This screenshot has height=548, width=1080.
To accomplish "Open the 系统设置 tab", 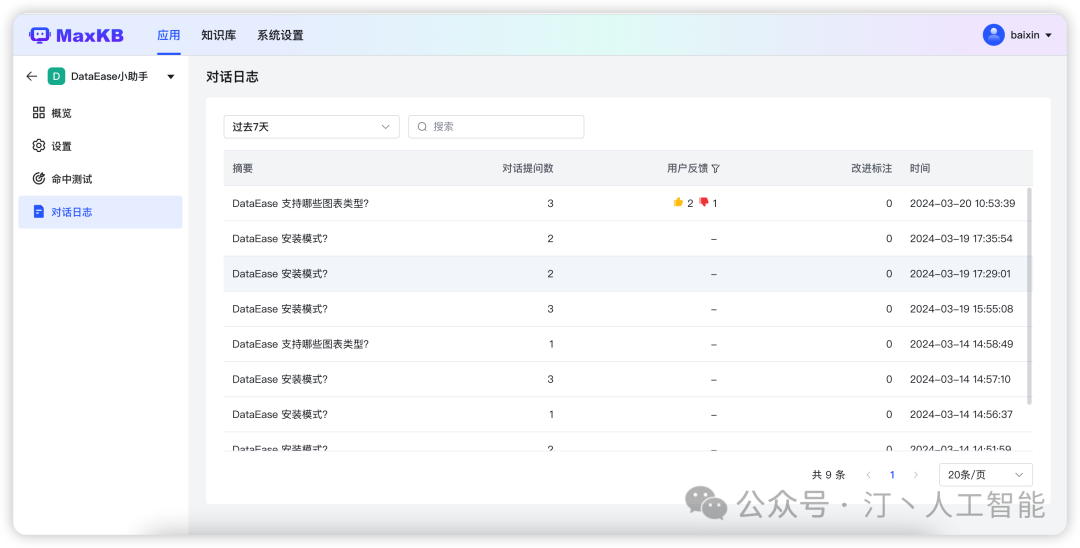I will pyautogui.click(x=280, y=35).
